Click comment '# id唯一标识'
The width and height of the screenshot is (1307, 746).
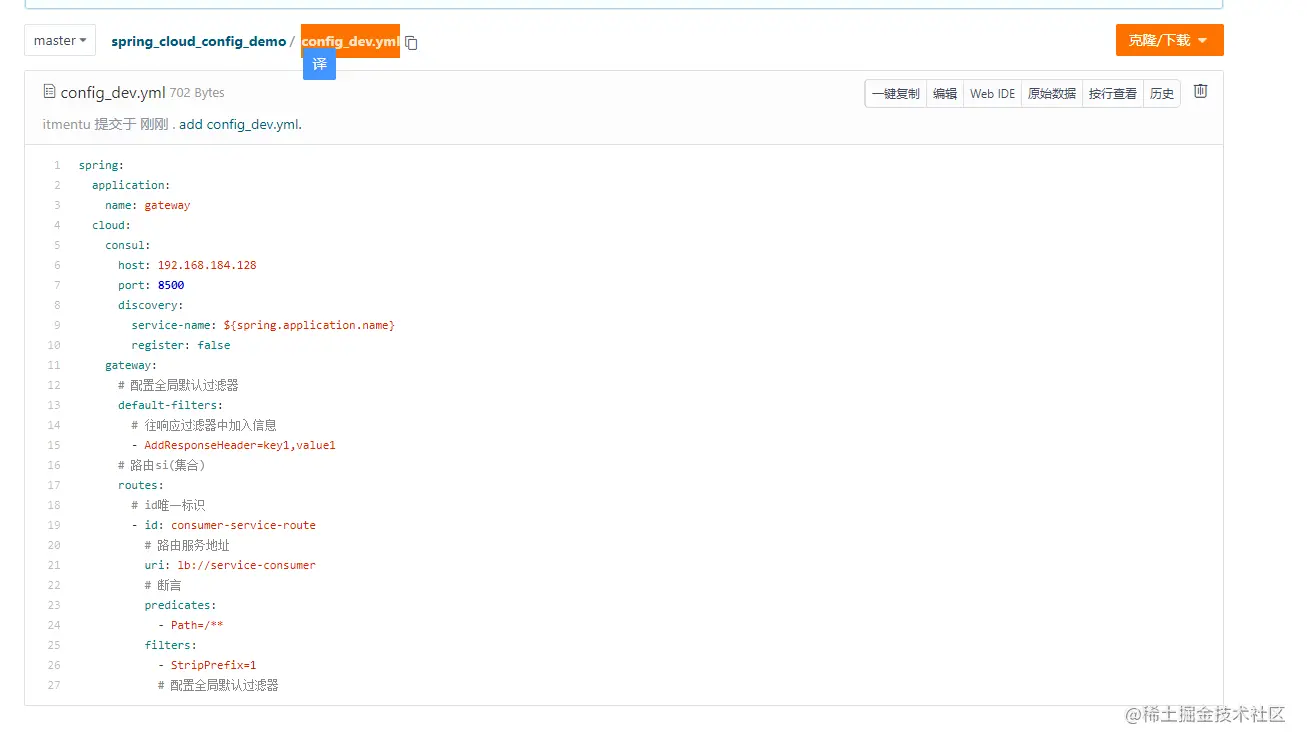(x=168, y=505)
